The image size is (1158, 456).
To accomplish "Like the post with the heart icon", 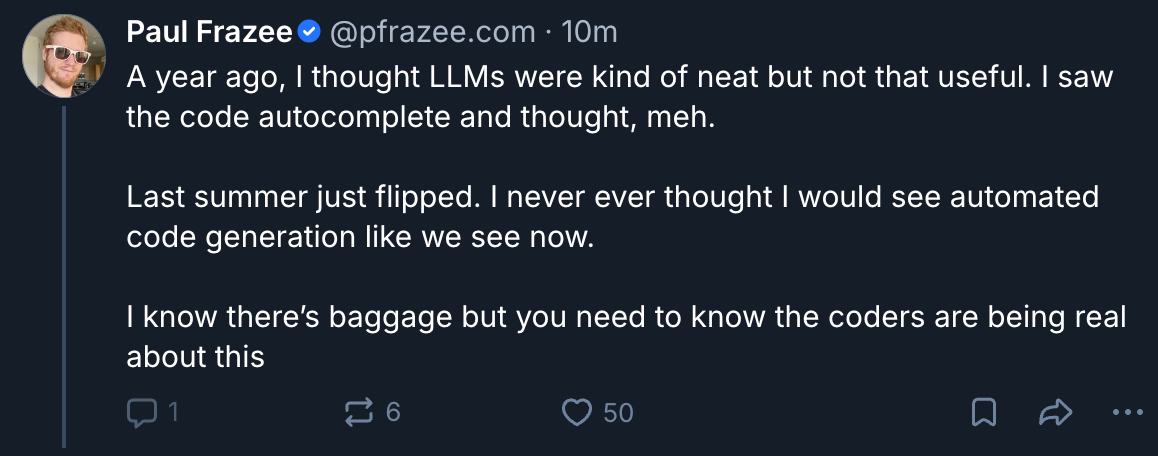I will click(578, 412).
